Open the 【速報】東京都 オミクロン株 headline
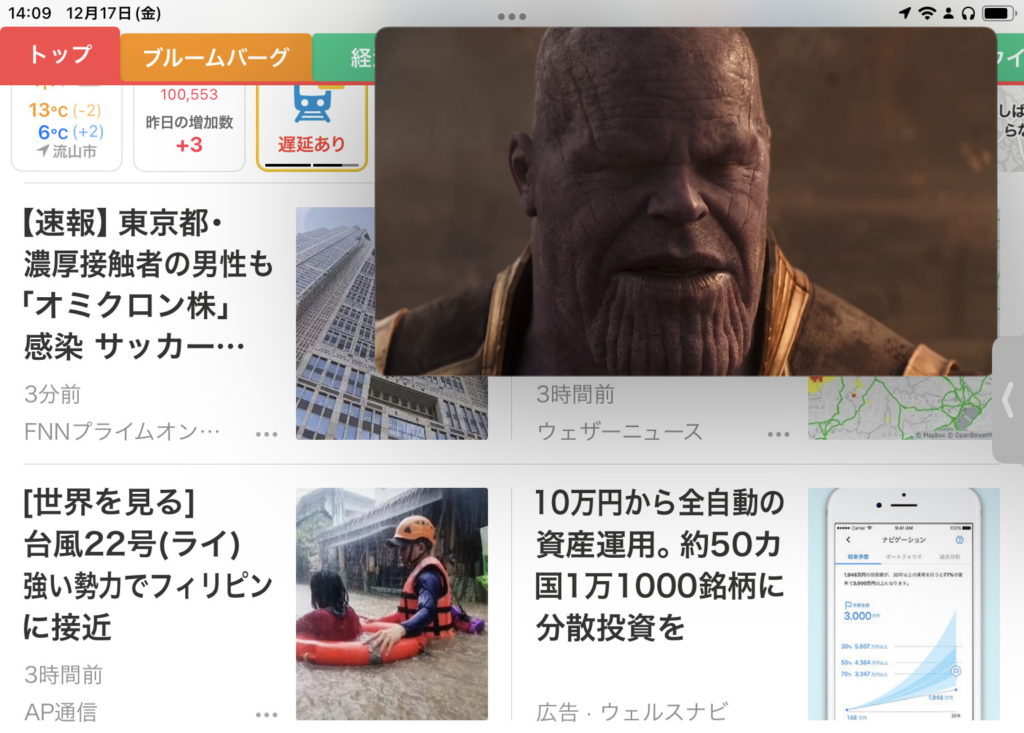 click(x=149, y=285)
